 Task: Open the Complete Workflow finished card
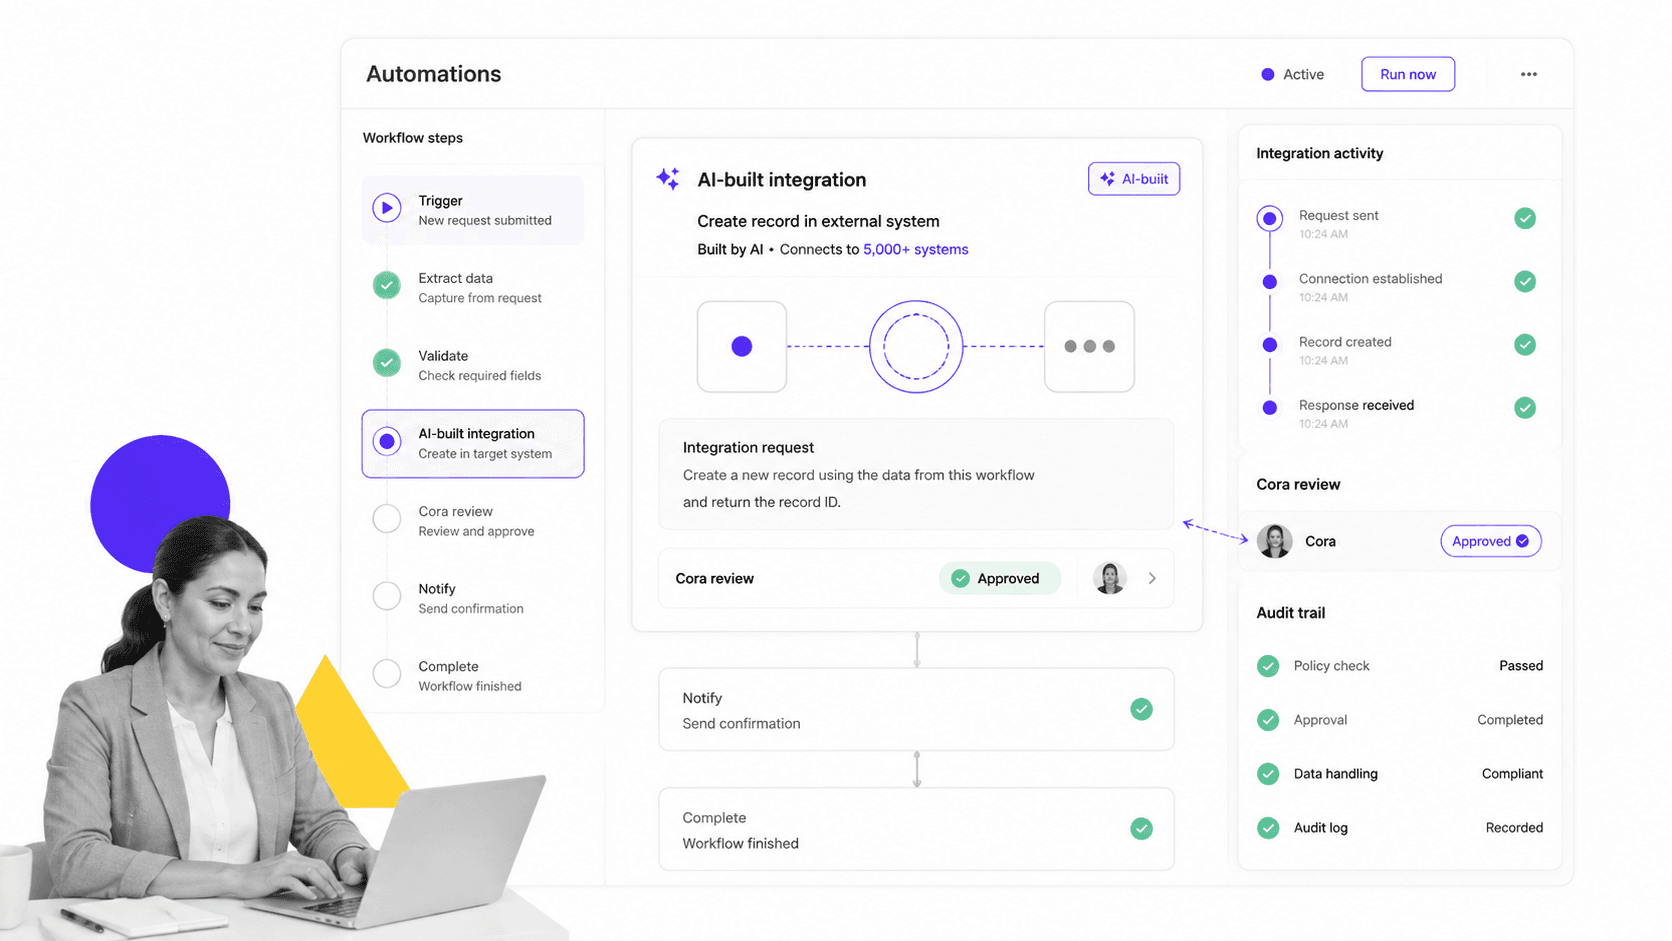[x=916, y=829]
